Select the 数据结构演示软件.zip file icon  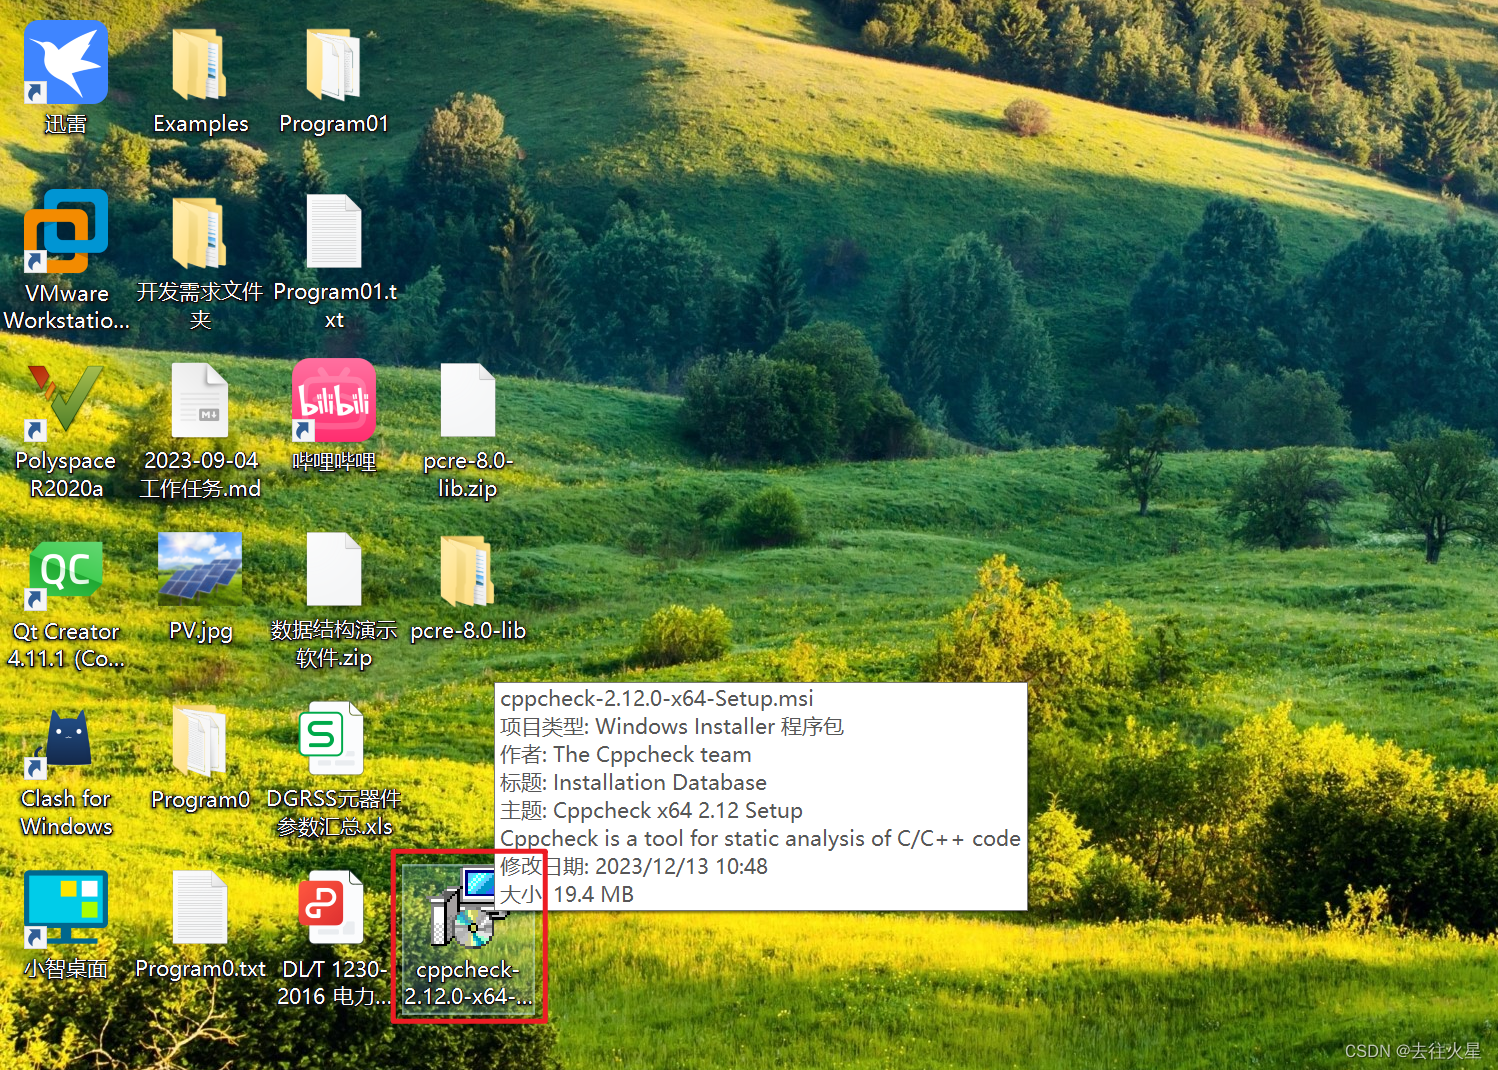coord(334,570)
